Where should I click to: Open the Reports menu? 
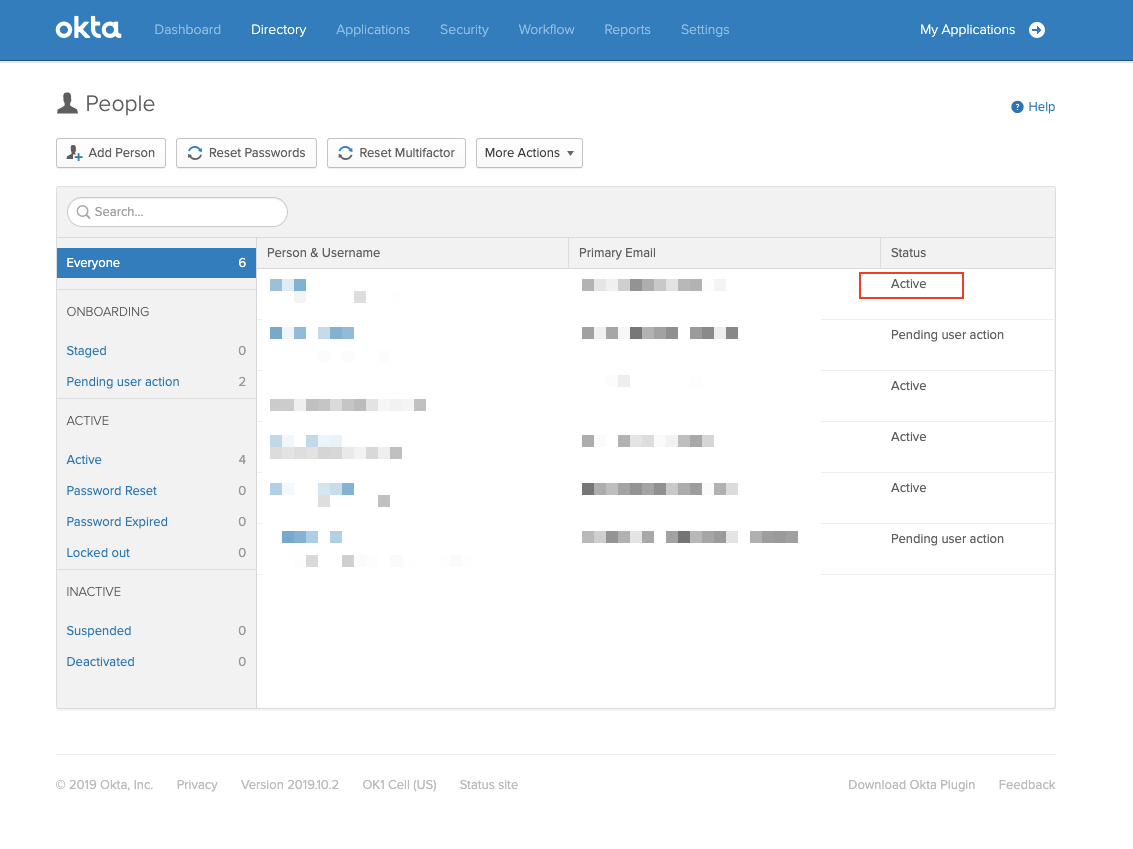(627, 30)
